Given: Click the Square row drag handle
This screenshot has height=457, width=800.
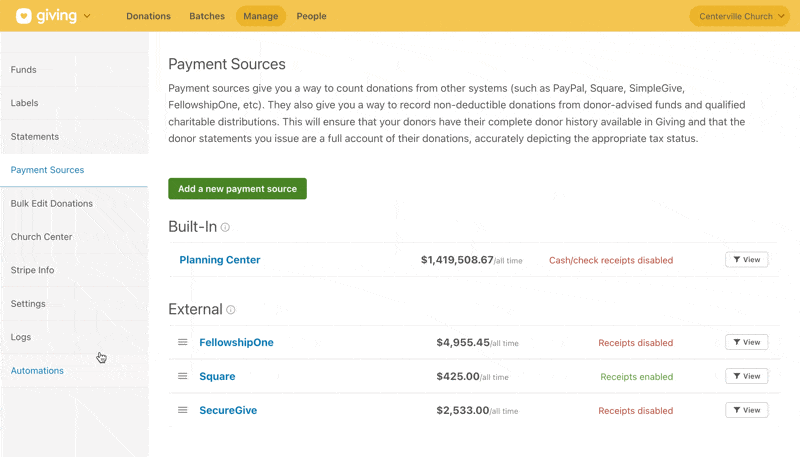Looking at the screenshot, I should tap(183, 377).
